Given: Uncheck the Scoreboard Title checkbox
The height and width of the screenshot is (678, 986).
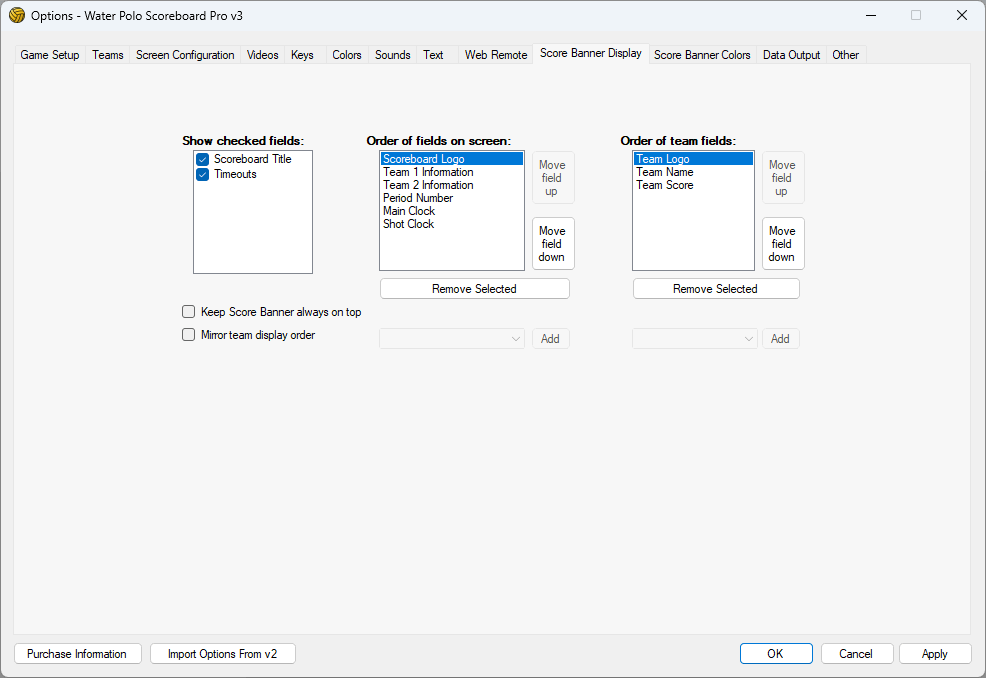Looking at the screenshot, I should point(202,160).
